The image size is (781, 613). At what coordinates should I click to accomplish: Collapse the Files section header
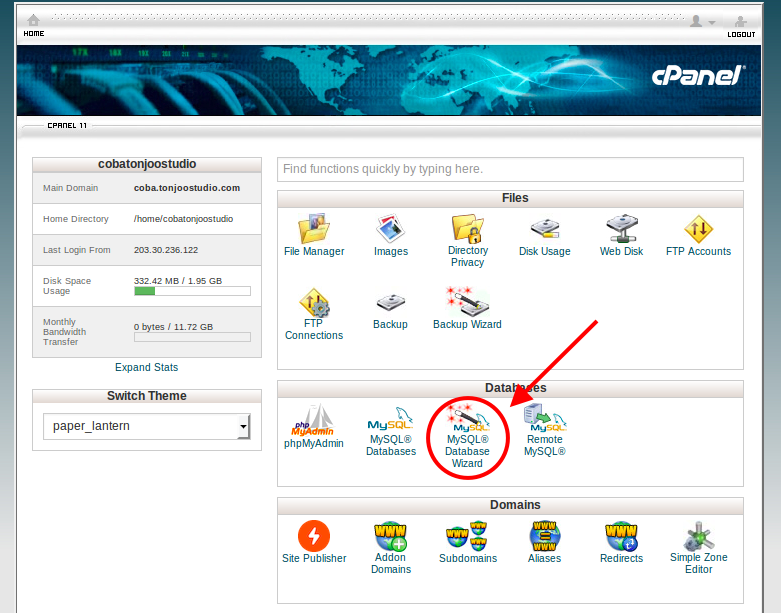pos(510,198)
